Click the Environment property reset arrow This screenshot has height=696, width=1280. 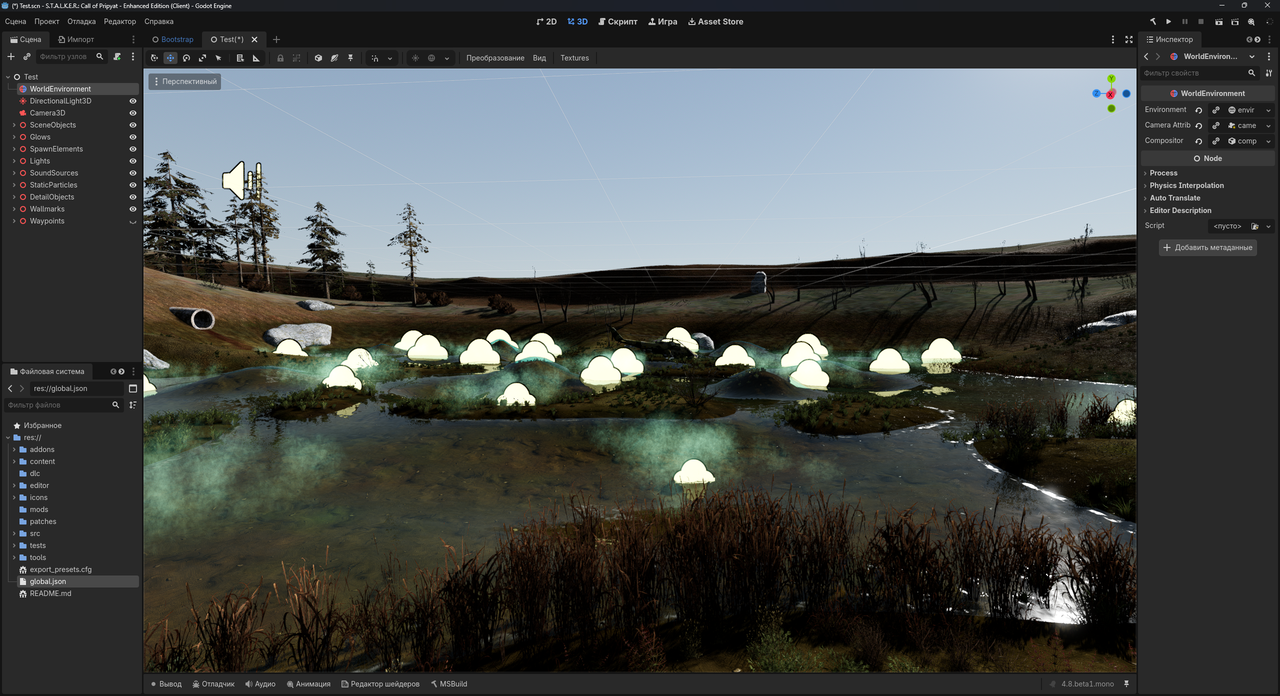pos(1199,110)
